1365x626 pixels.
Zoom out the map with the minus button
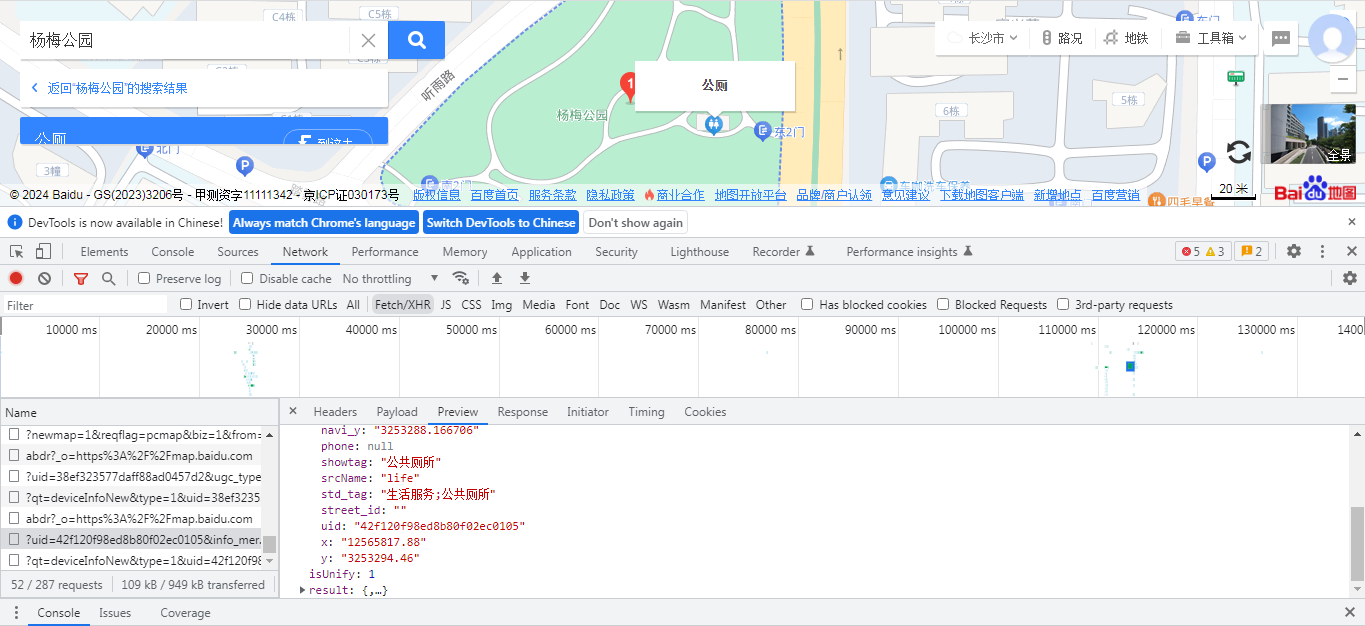(x=1345, y=80)
